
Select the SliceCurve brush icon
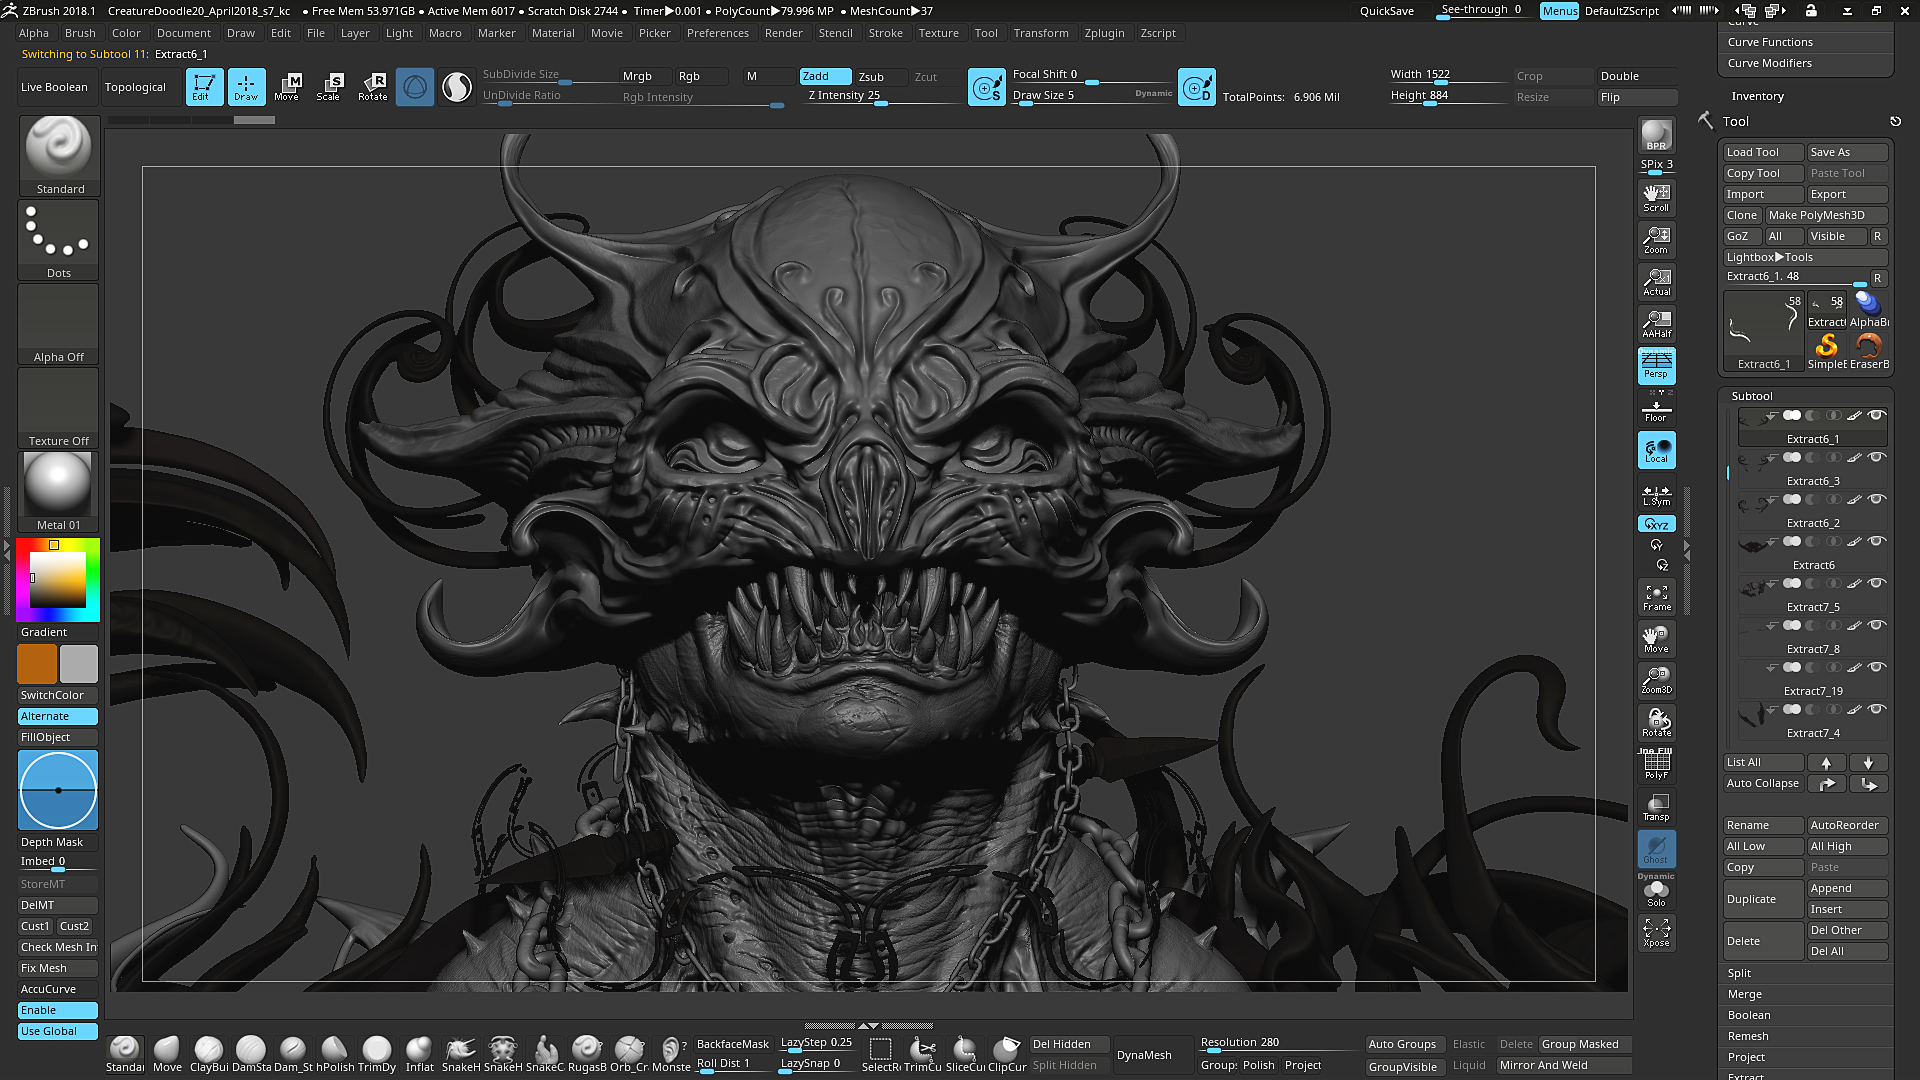click(965, 1054)
